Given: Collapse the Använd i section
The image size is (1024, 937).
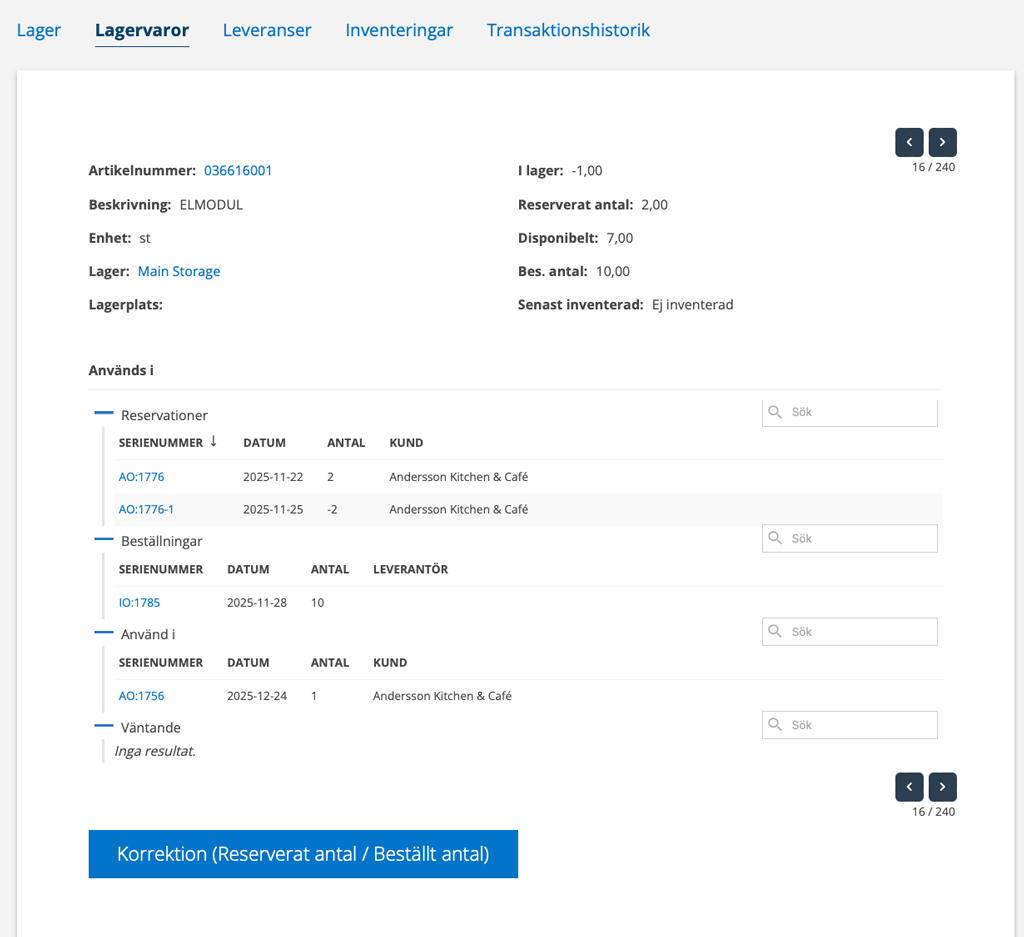Looking at the screenshot, I should click(104, 633).
